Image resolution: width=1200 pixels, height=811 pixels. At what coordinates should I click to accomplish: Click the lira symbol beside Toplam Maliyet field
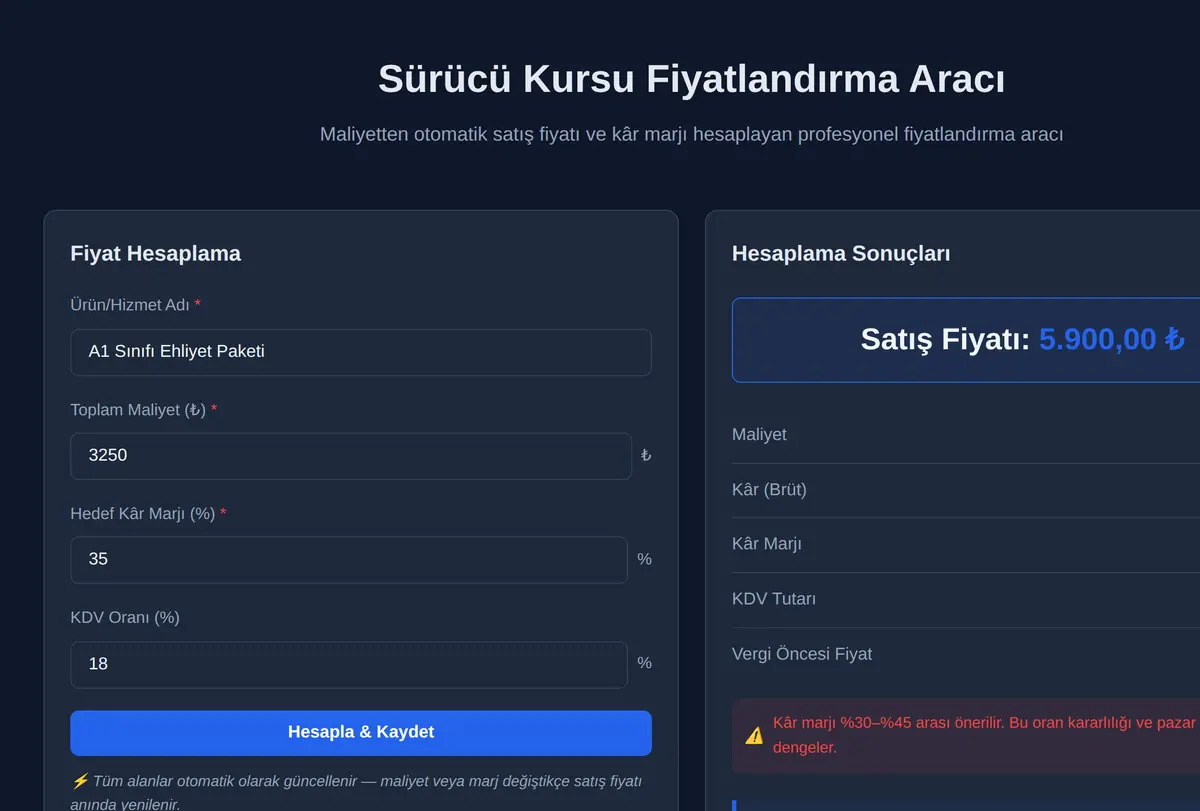tap(645, 456)
